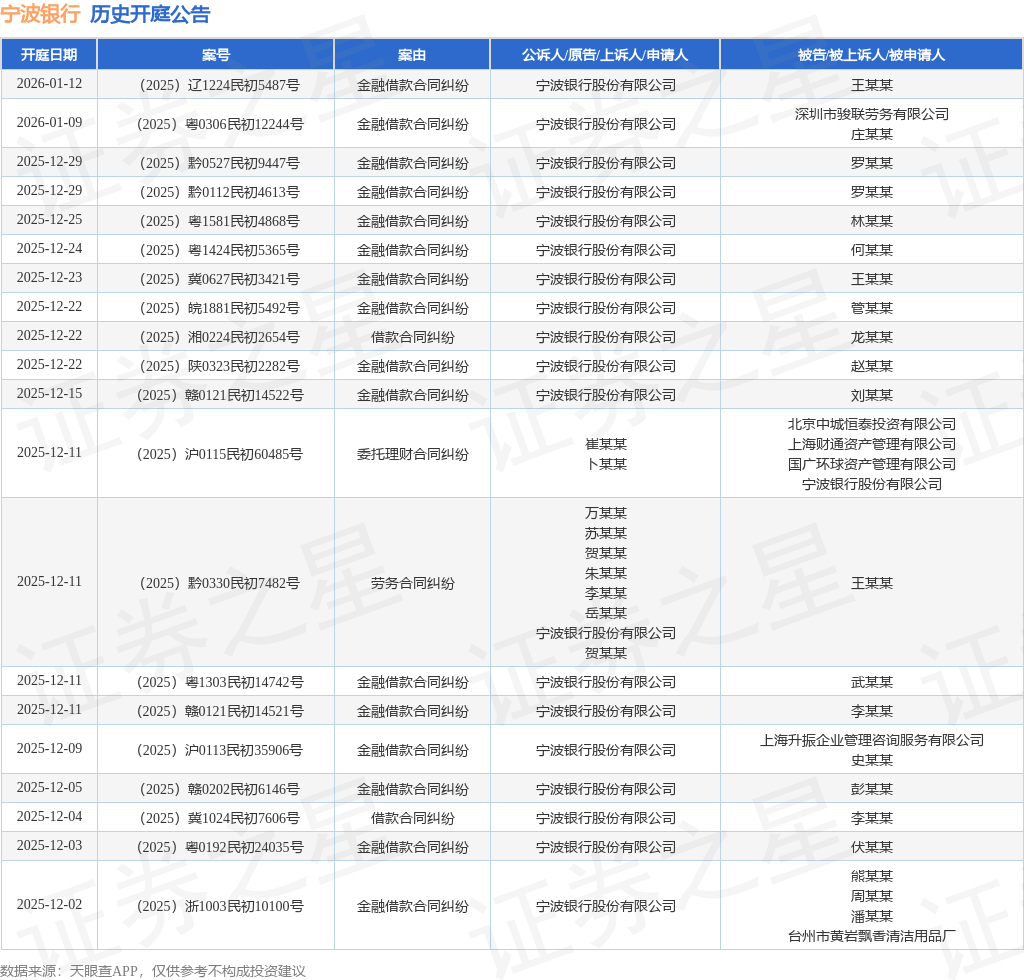Click the 宁波银行 title text
Image resolution: width=1024 pixels, height=980 pixels.
coord(40,14)
